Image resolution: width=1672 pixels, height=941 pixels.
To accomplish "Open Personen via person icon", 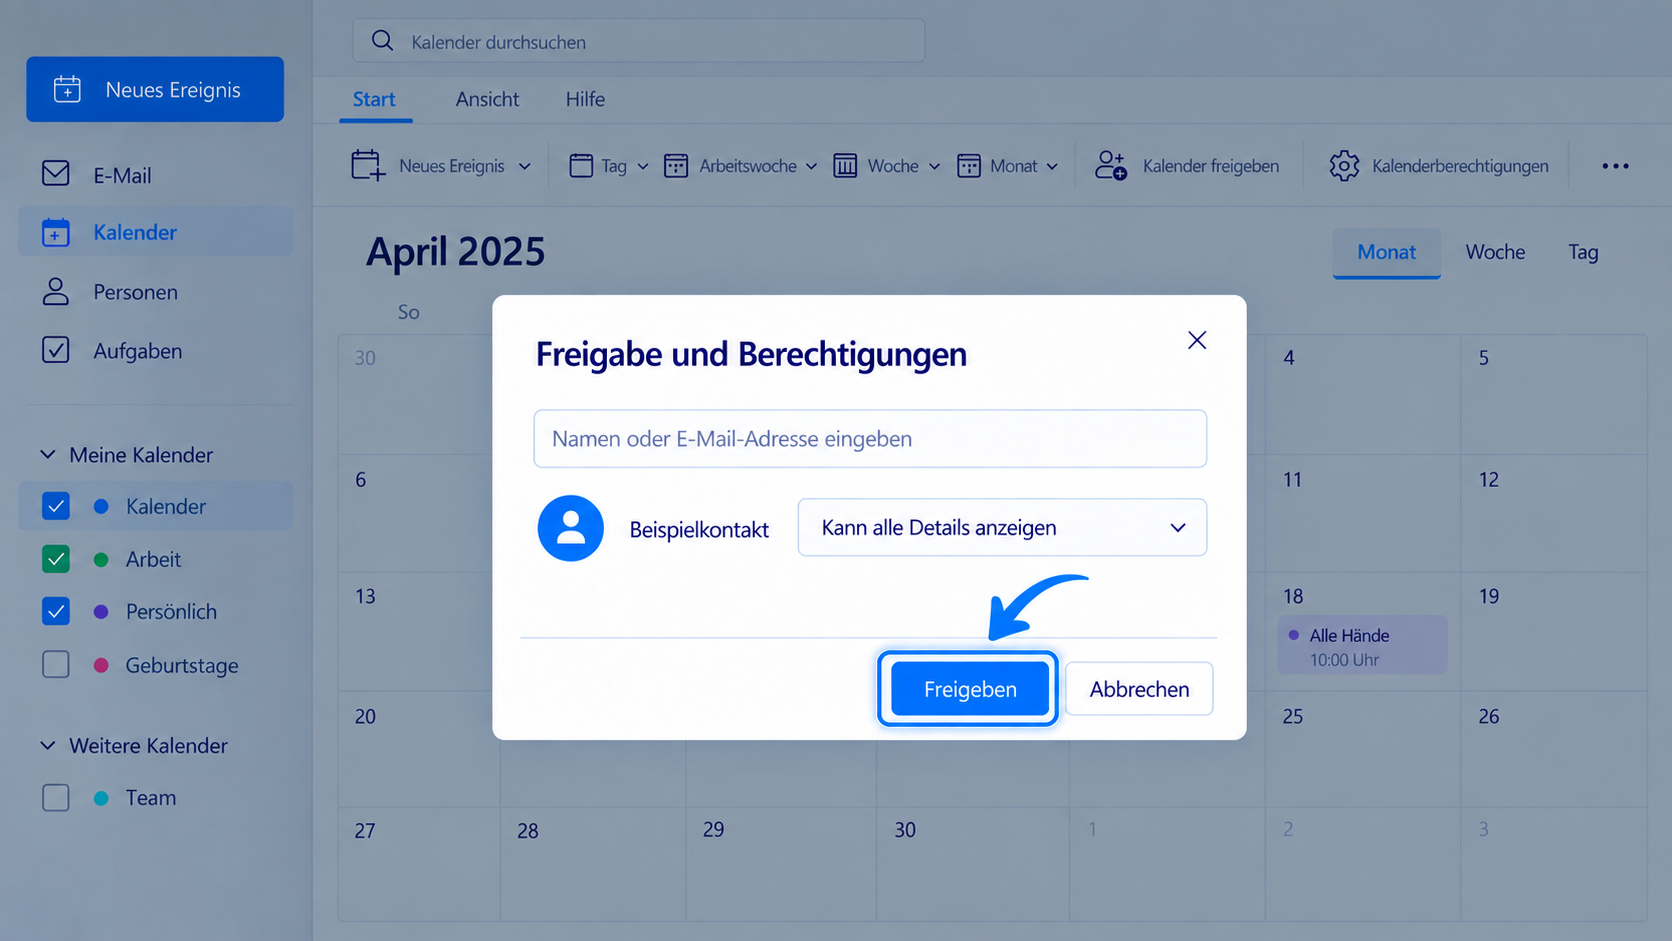I will [x=56, y=291].
